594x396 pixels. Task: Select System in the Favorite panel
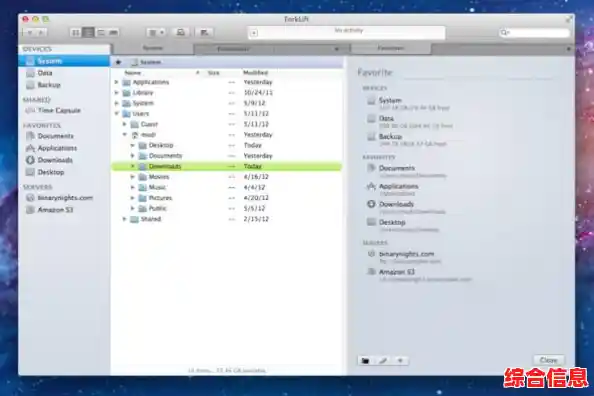point(408,103)
